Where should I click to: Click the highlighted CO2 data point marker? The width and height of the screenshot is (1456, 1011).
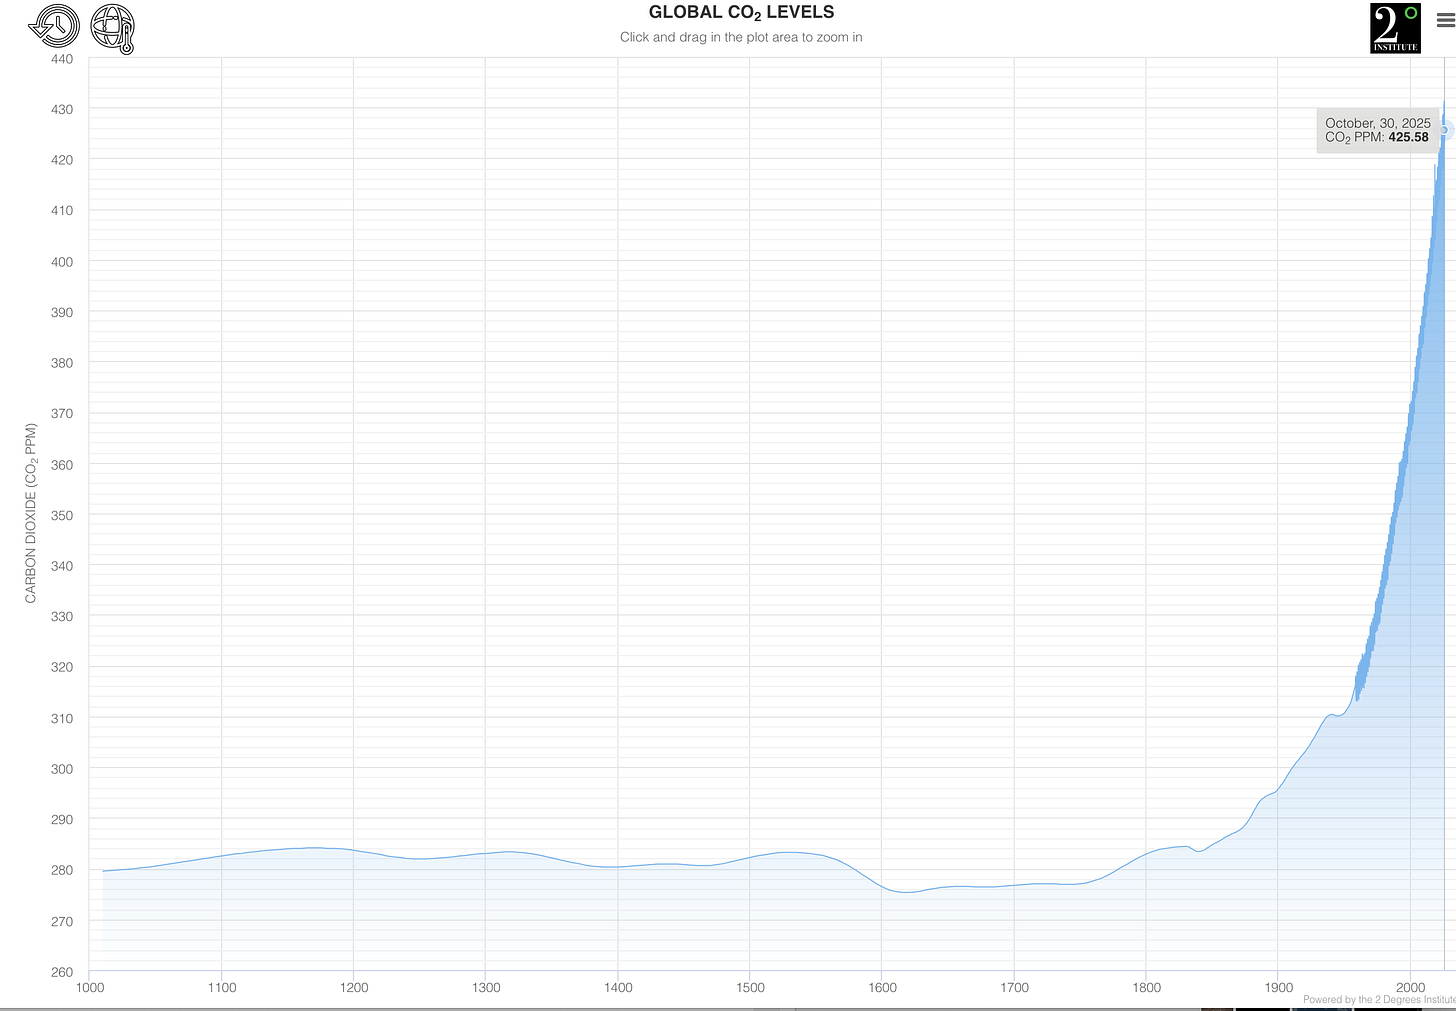pos(1444,131)
